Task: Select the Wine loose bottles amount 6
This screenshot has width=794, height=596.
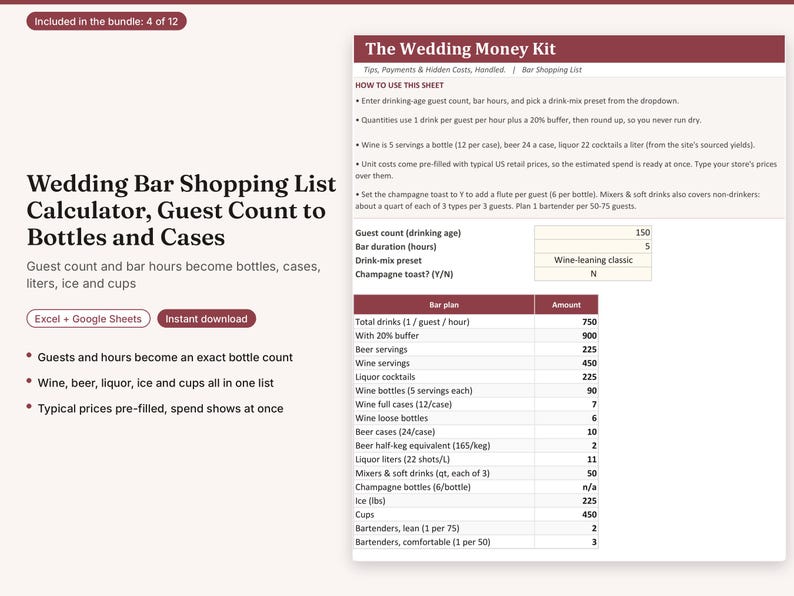Action: click(x=566, y=418)
